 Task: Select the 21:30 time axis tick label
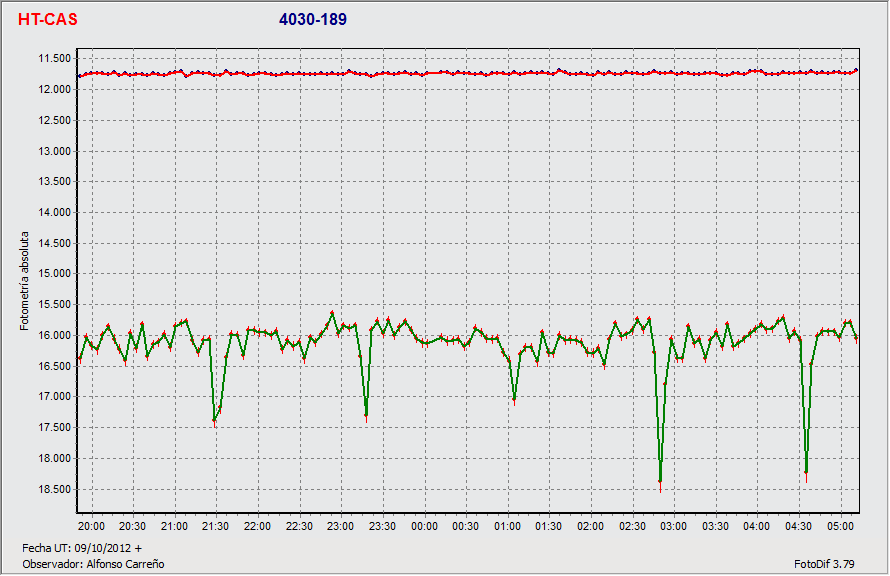216,526
